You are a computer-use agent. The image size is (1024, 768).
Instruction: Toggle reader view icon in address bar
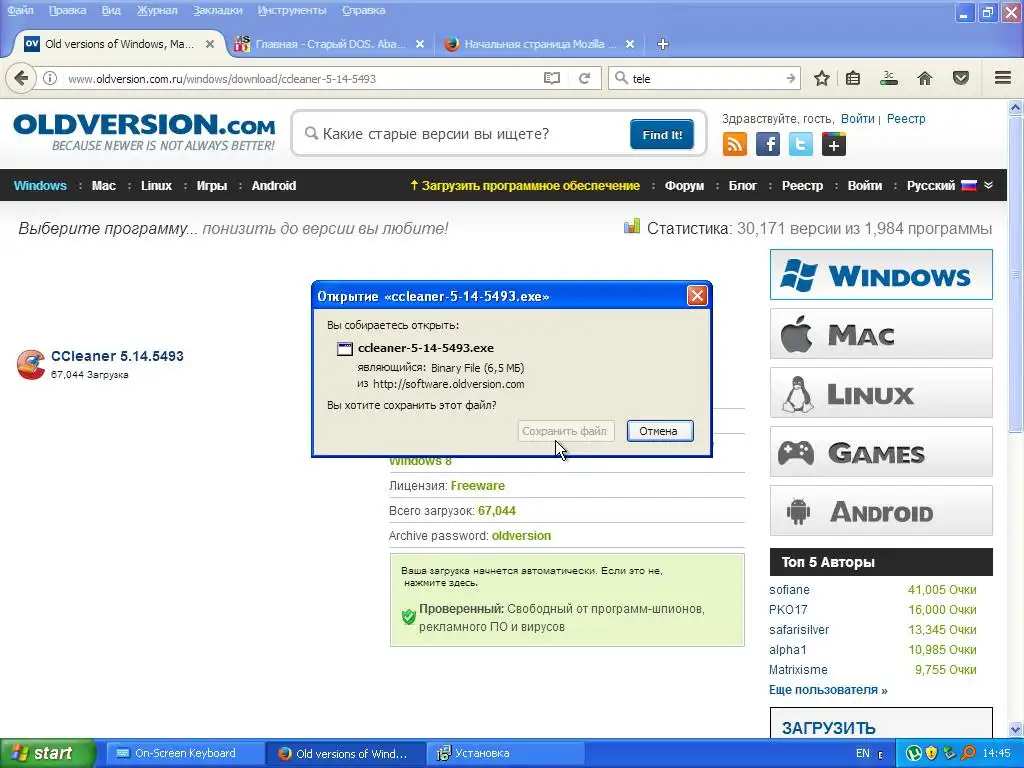tap(552, 78)
